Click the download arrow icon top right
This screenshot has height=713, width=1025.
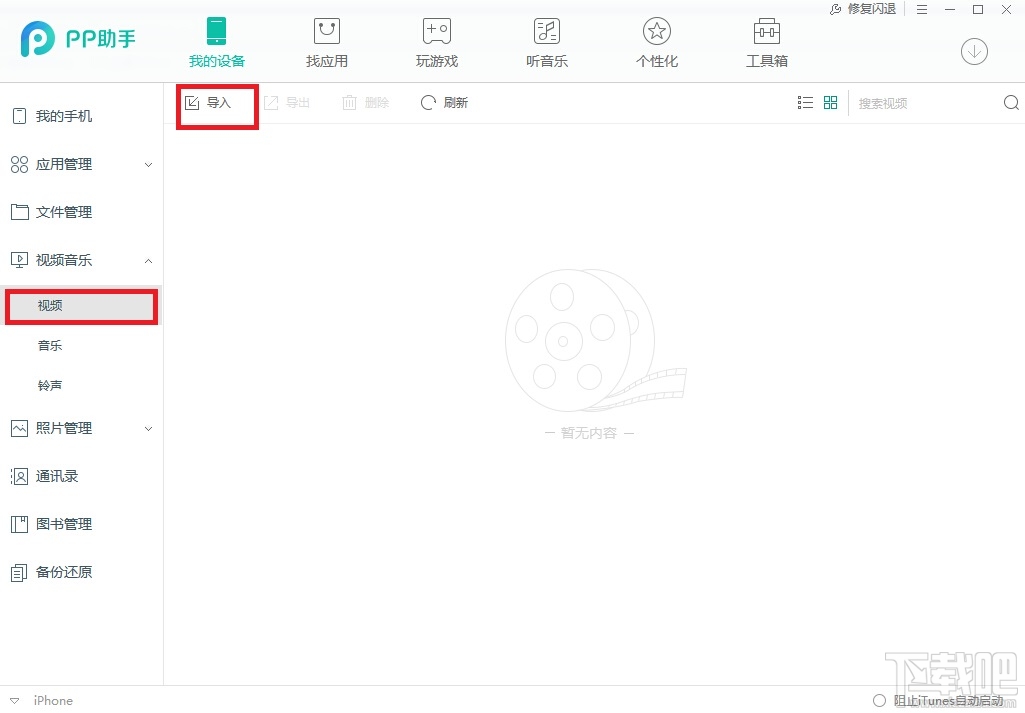(974, 50)
